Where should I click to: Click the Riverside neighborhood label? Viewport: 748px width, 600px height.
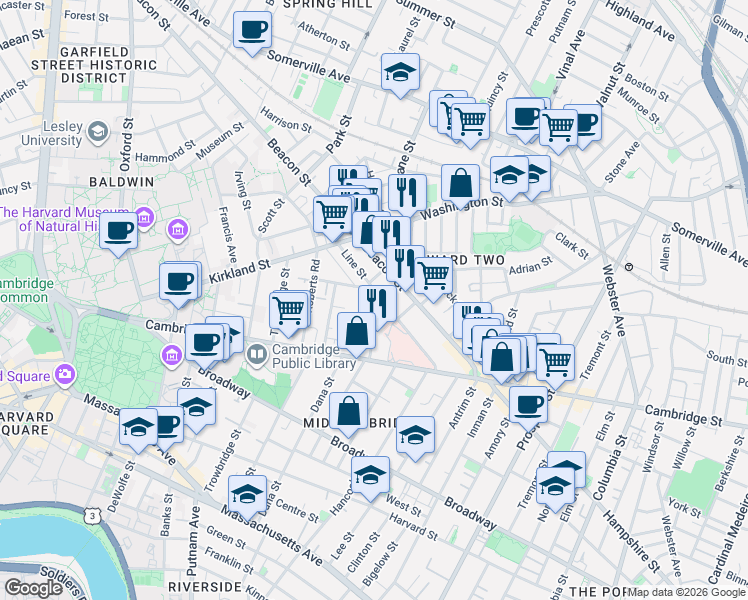click(205, 587)
